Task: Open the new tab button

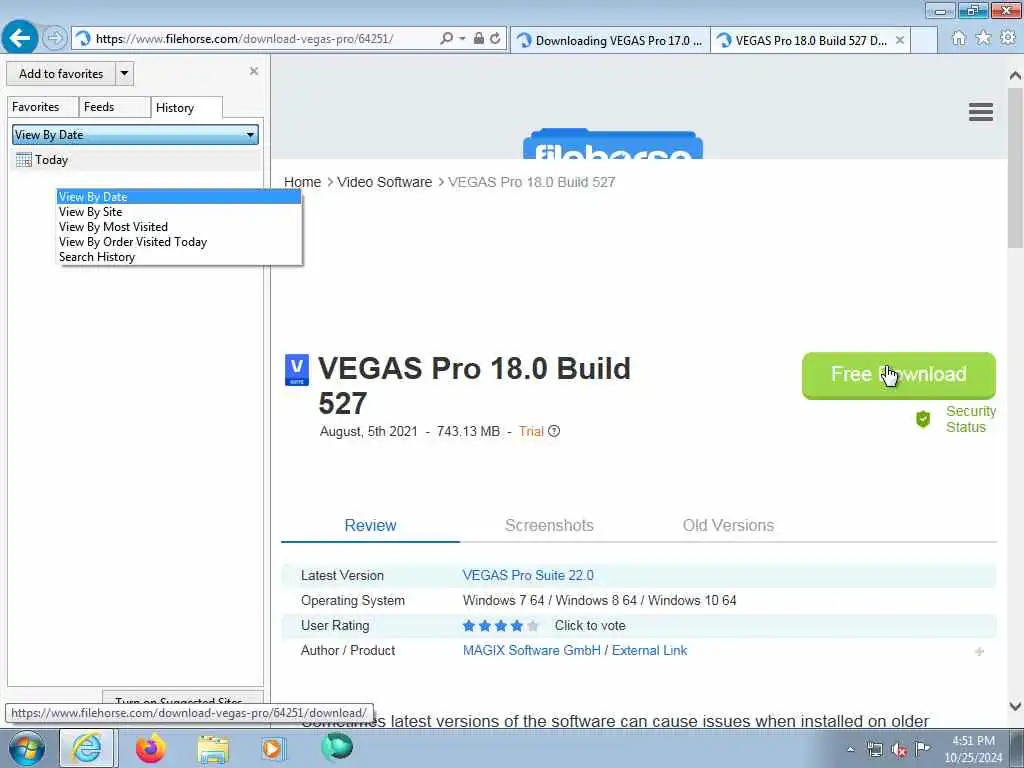Action: [x=923, y=40]
